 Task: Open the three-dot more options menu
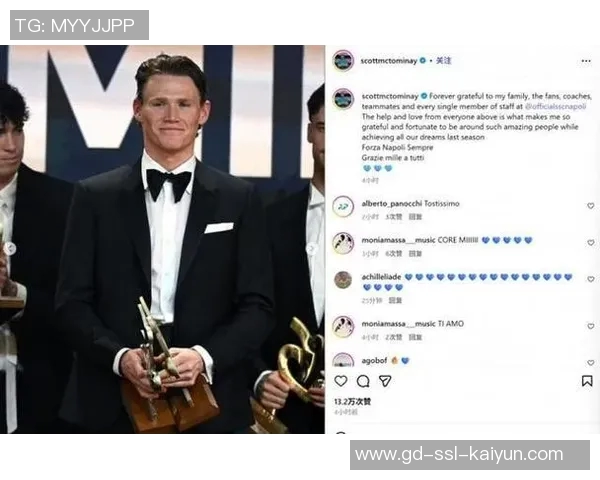click(x=586, y=61)
